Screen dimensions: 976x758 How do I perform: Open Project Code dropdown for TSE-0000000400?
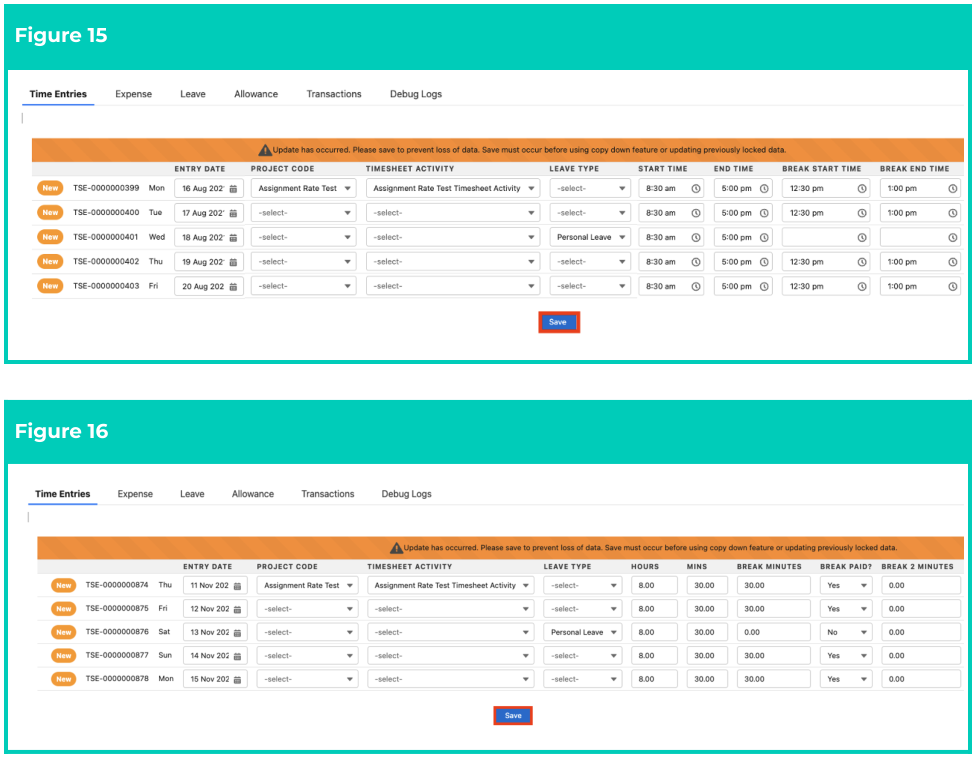pyautogui.click(x=304, y=213)
